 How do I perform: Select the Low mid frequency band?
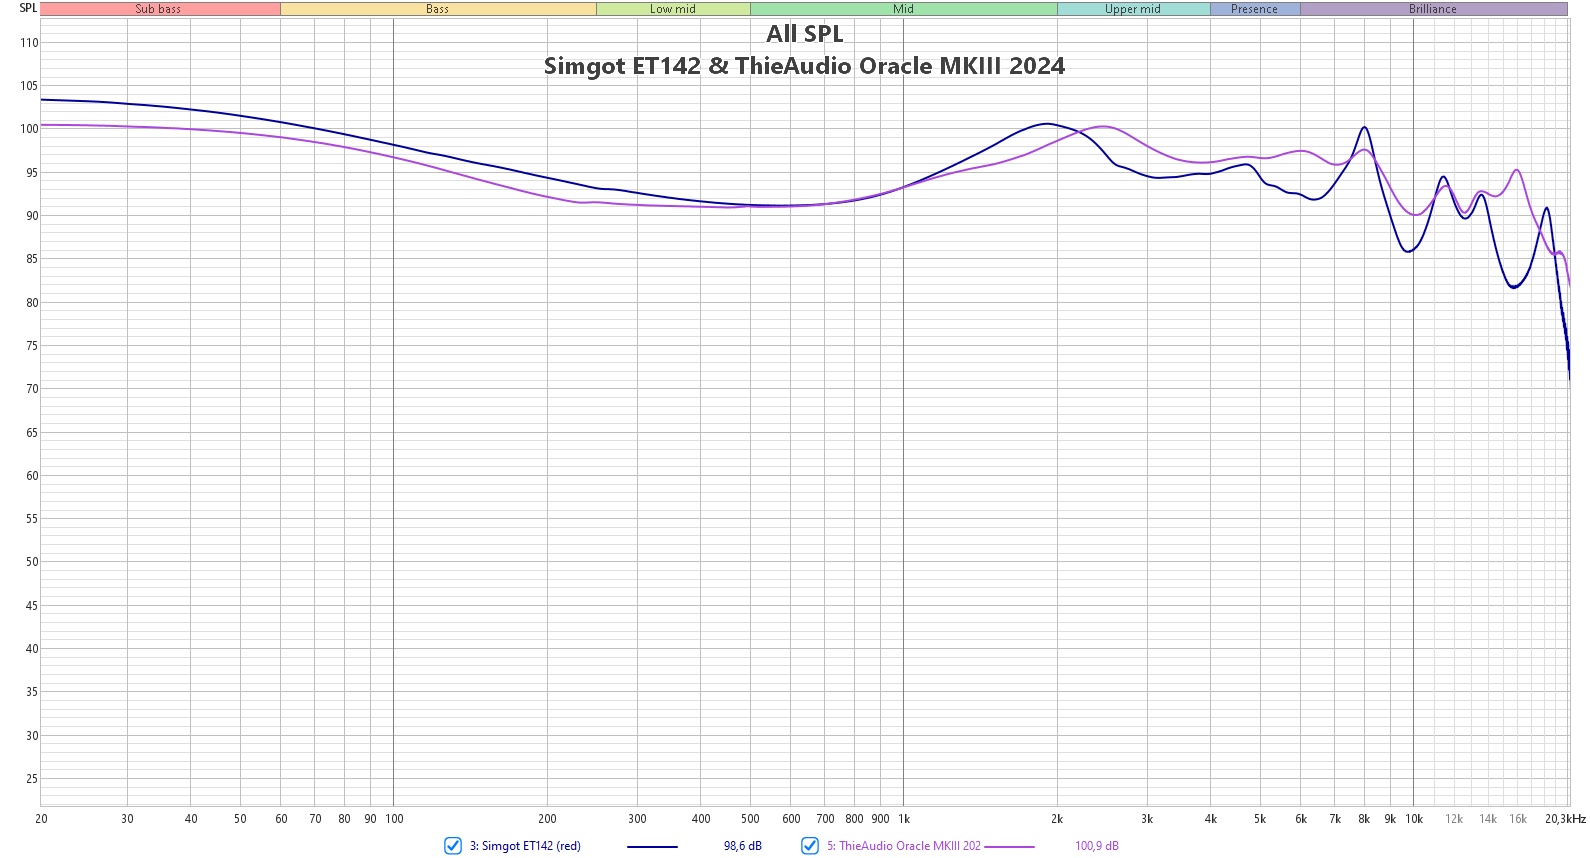point(673,9)
